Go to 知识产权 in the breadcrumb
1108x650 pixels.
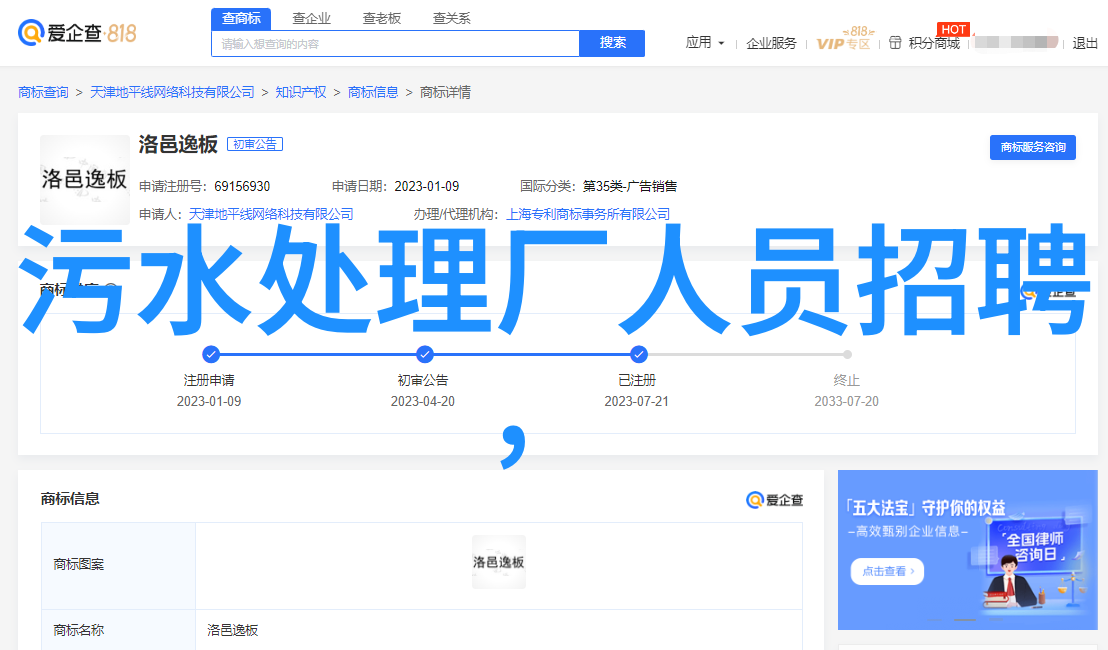[301, 93]
